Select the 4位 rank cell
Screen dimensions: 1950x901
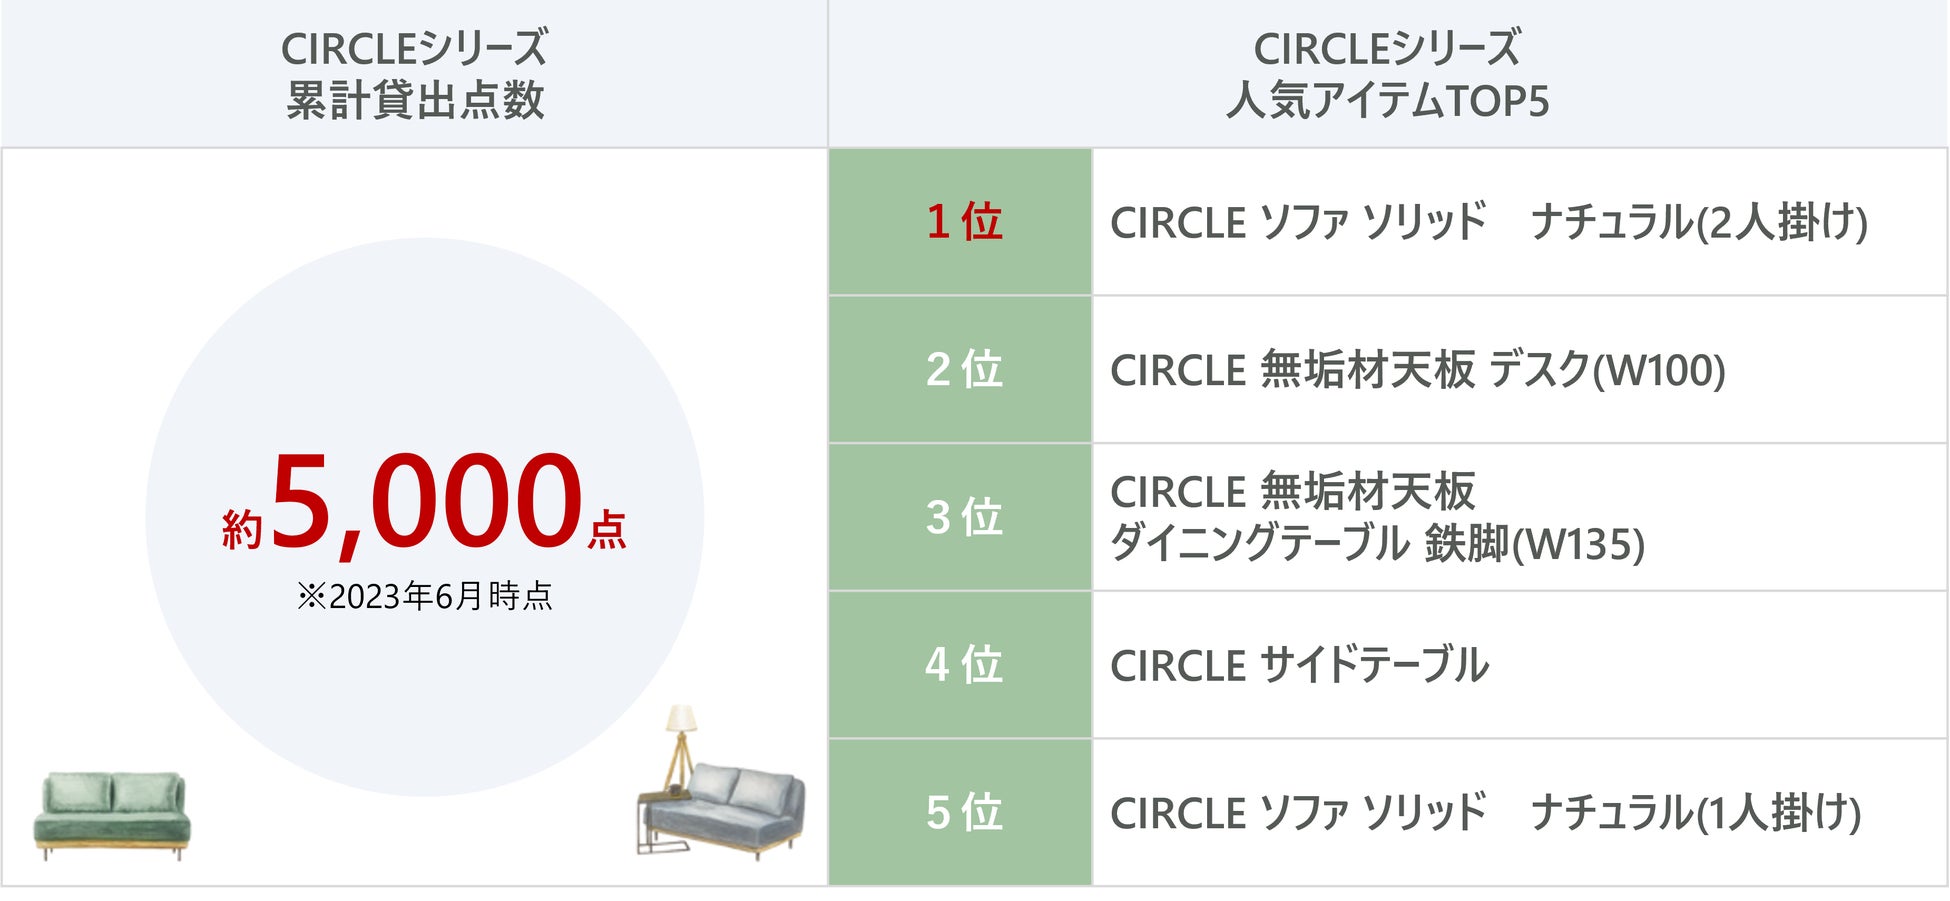point(960,665)
